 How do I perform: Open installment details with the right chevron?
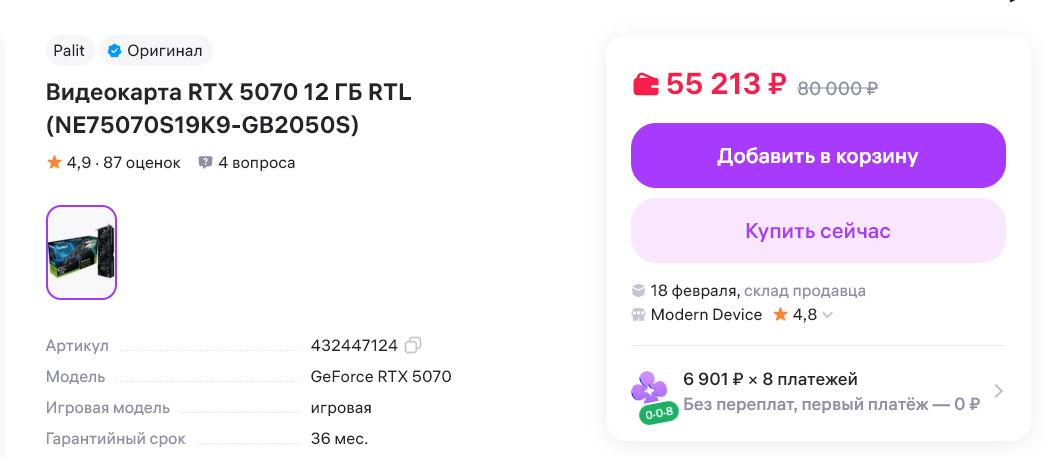(x=997, y=391)
